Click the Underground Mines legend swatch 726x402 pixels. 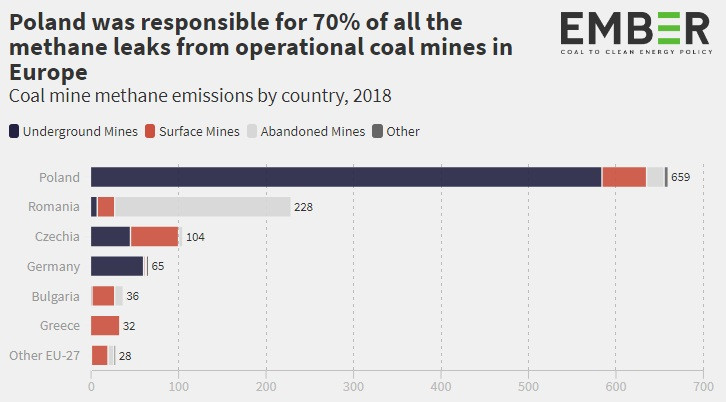(14, 131)
